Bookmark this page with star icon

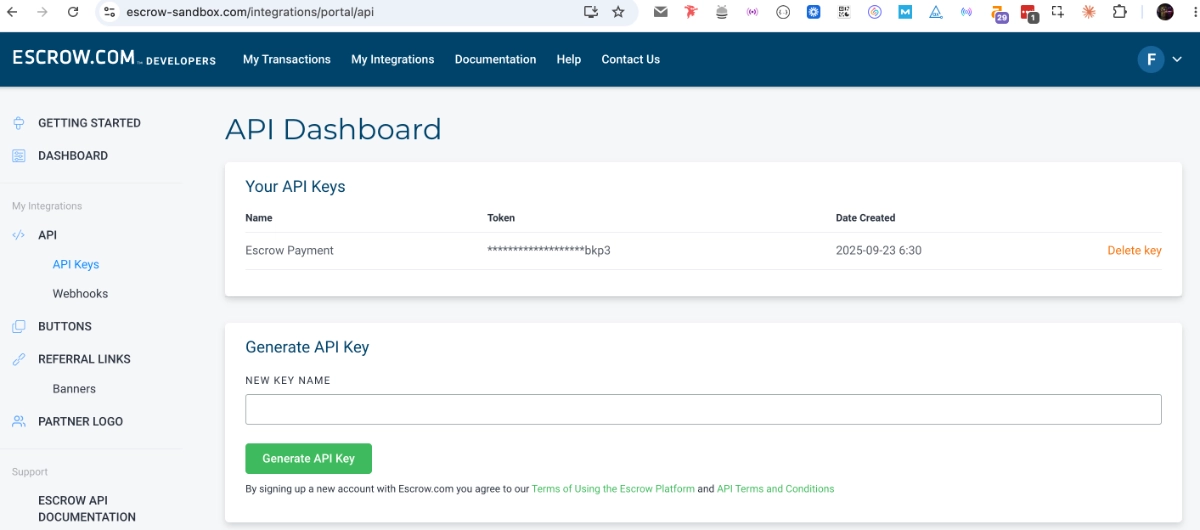(618, 12)
